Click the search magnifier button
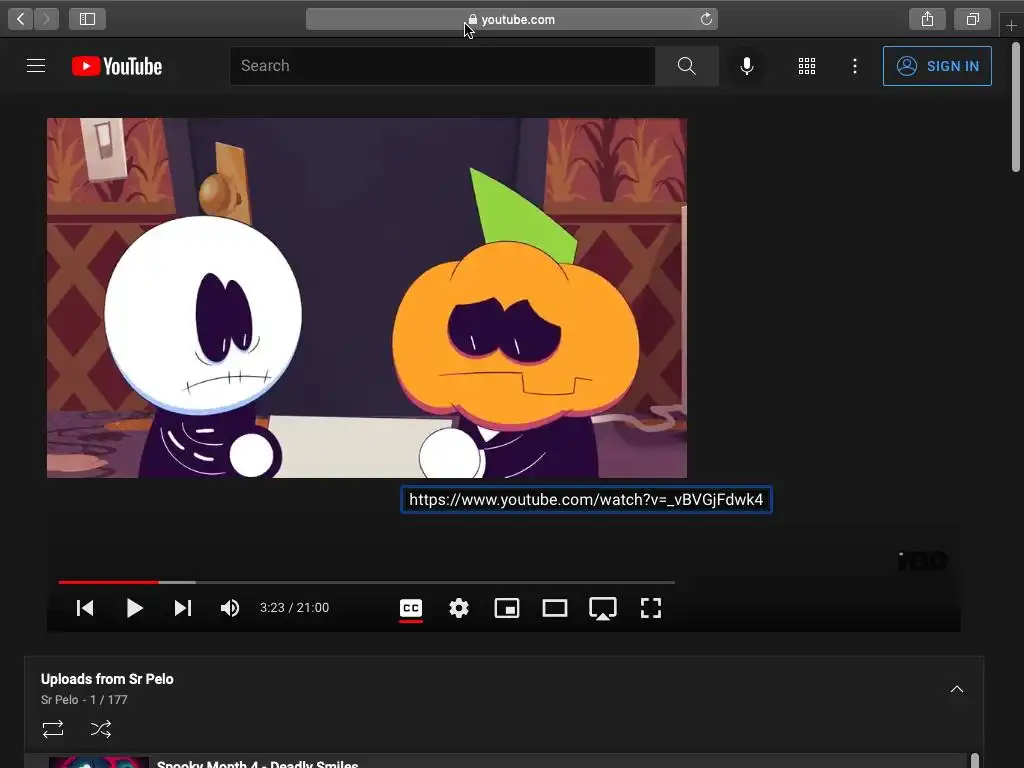The height and width of the screenshot is (768, 1024). (x=686, y=66)
